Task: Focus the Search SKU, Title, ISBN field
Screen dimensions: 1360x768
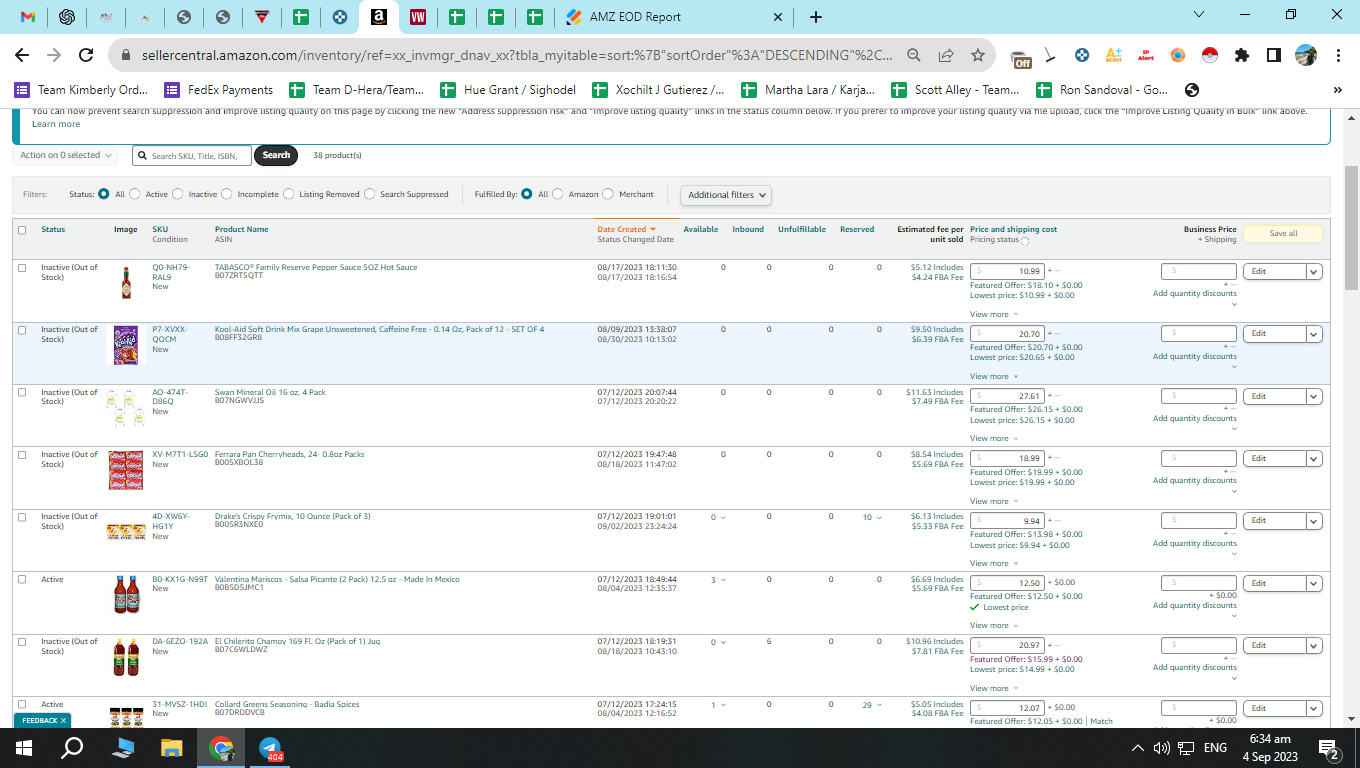Action: coord(192,155)
